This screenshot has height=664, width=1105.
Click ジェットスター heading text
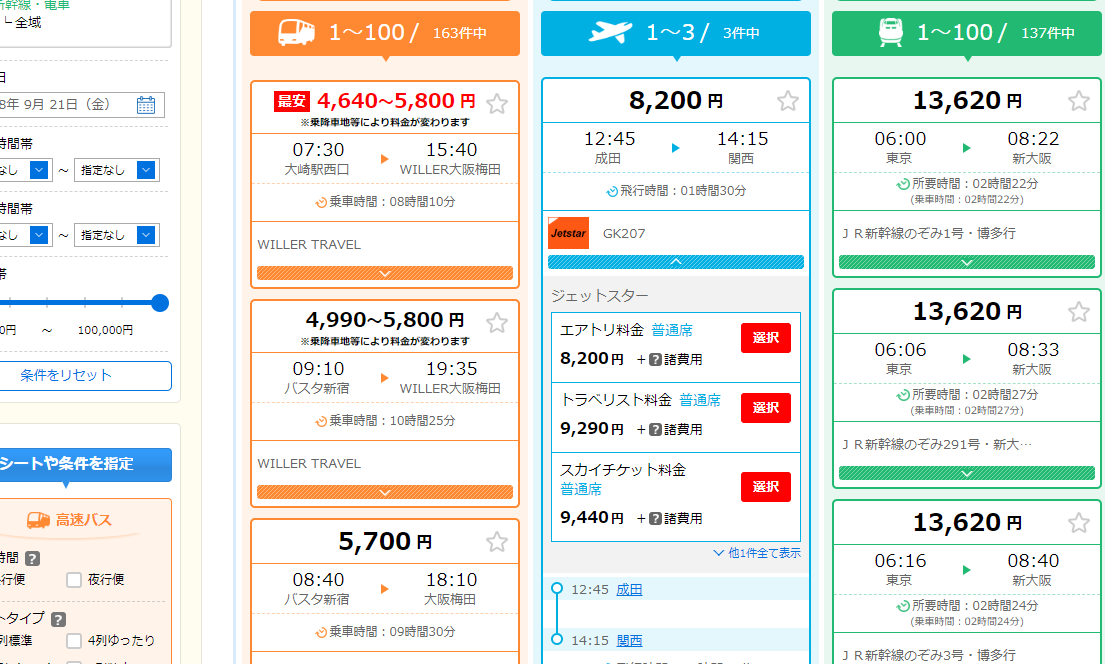point(599,296)
